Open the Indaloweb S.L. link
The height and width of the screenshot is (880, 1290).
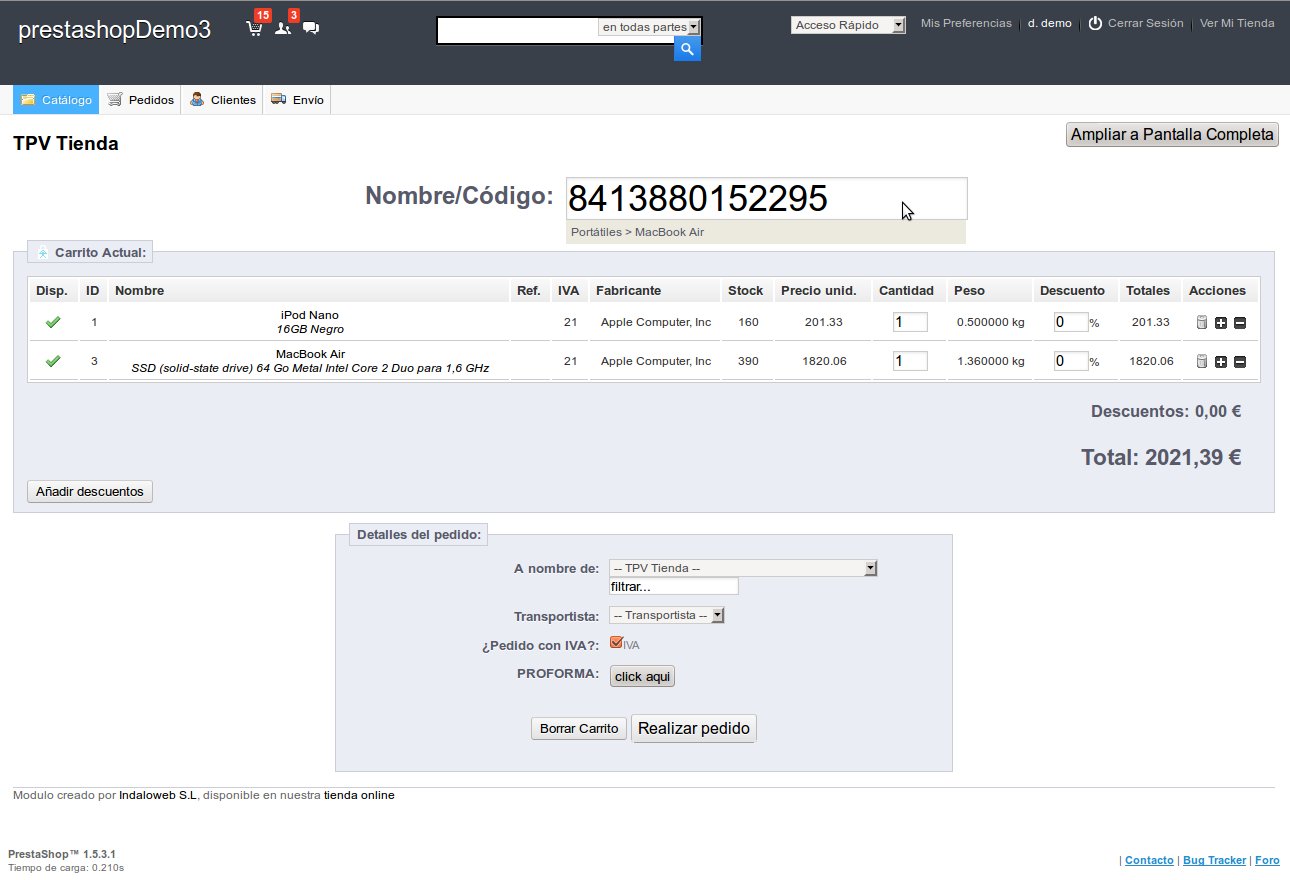click(158, 796)
